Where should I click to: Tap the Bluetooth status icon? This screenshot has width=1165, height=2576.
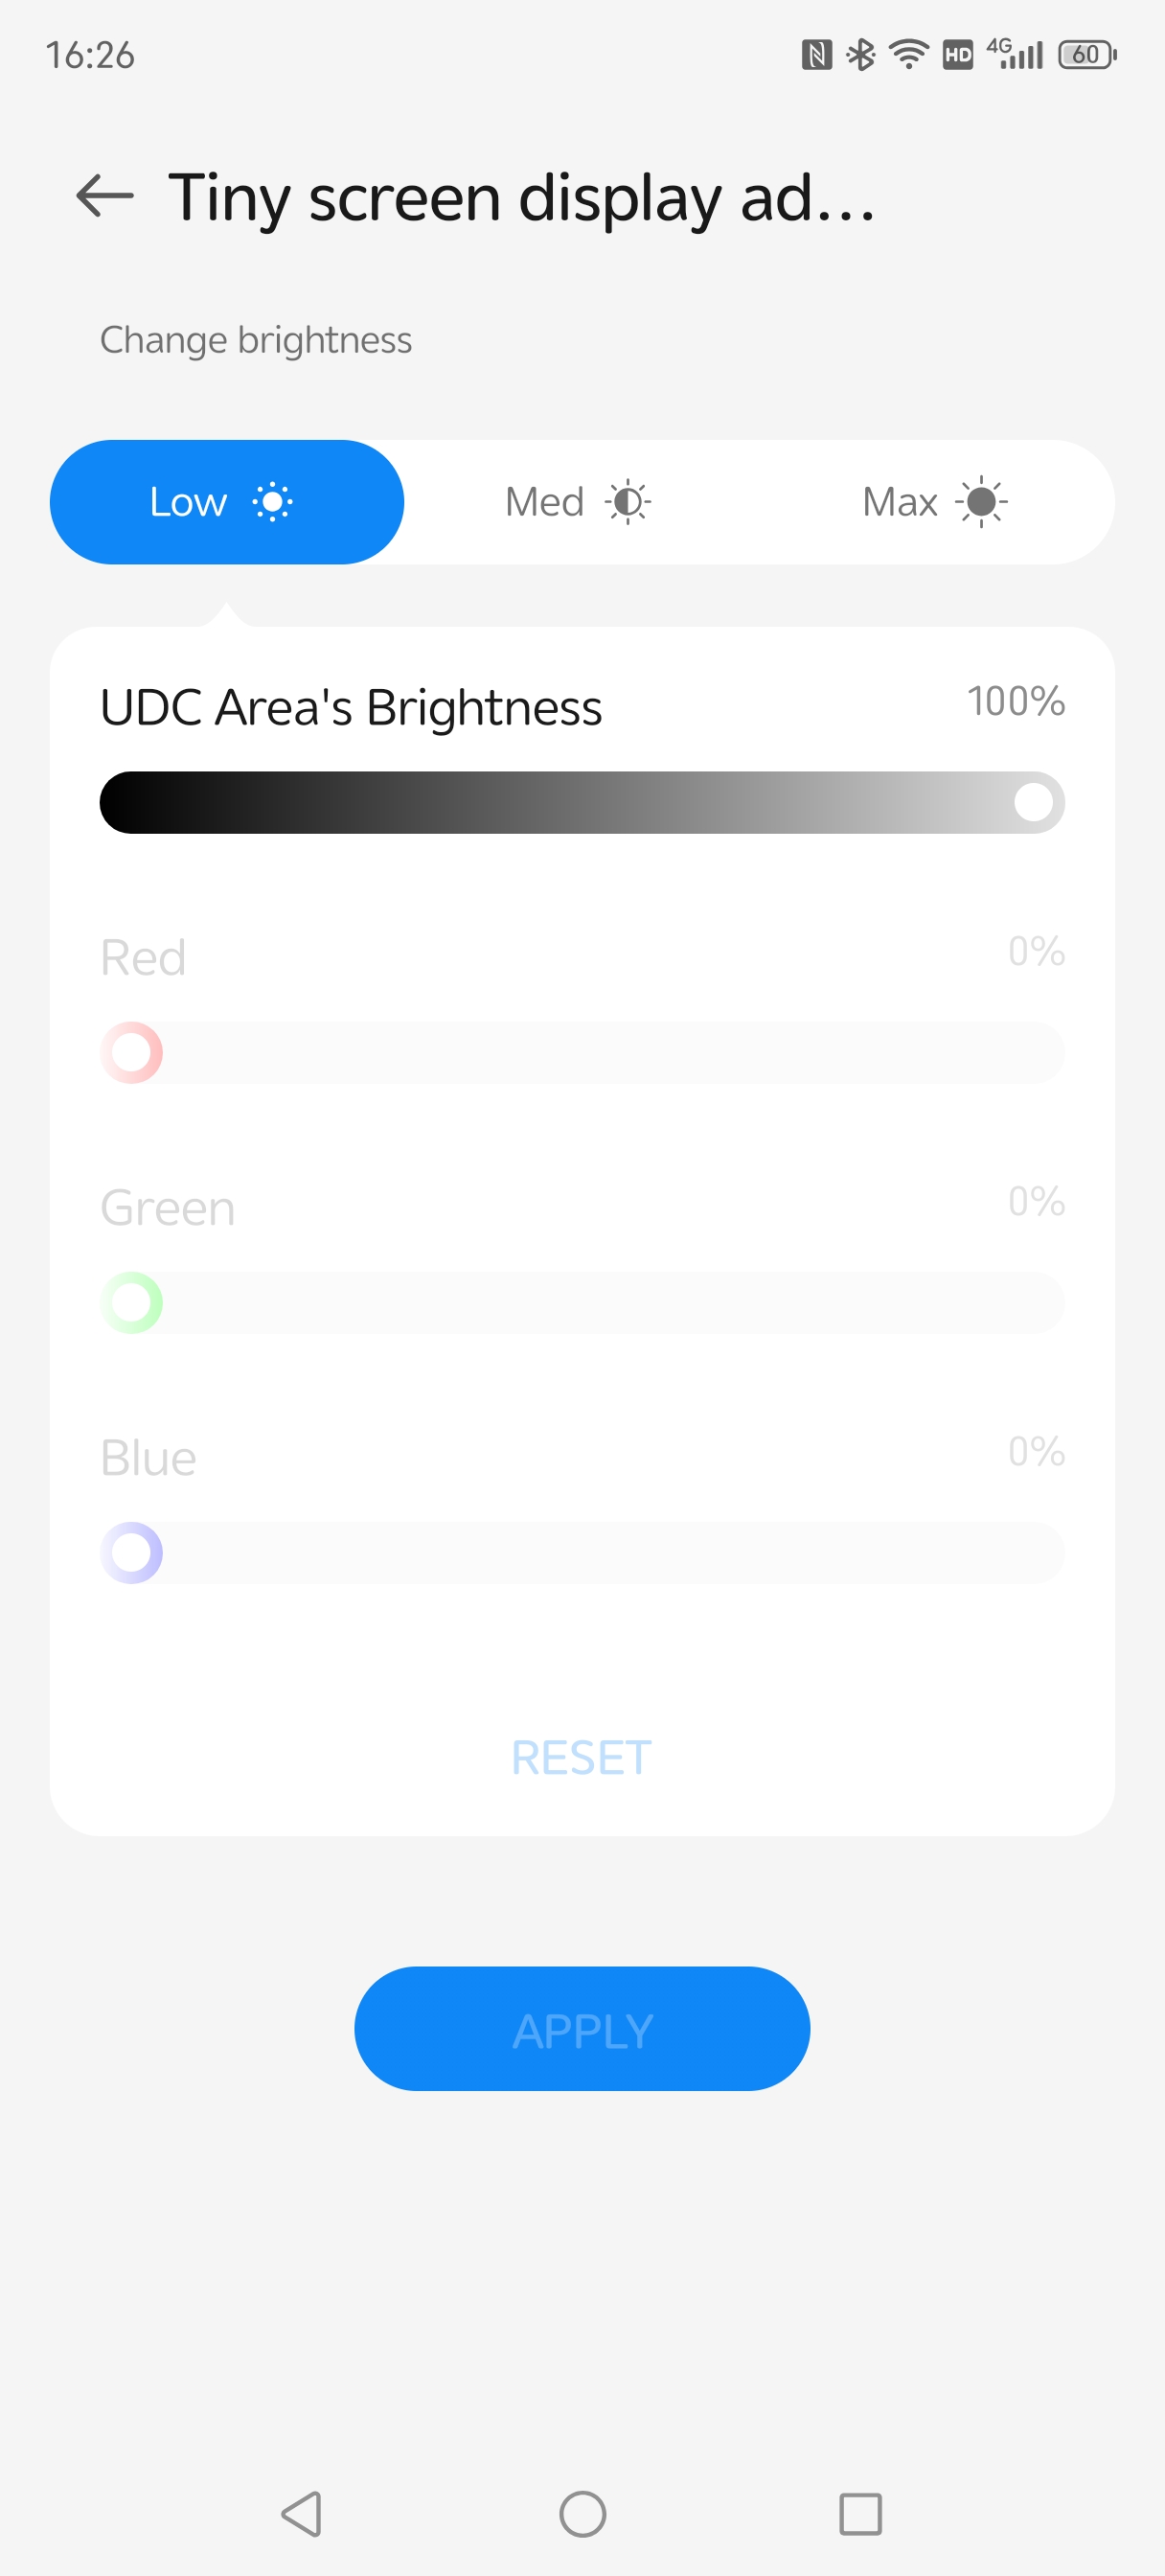tap(860, 54)
